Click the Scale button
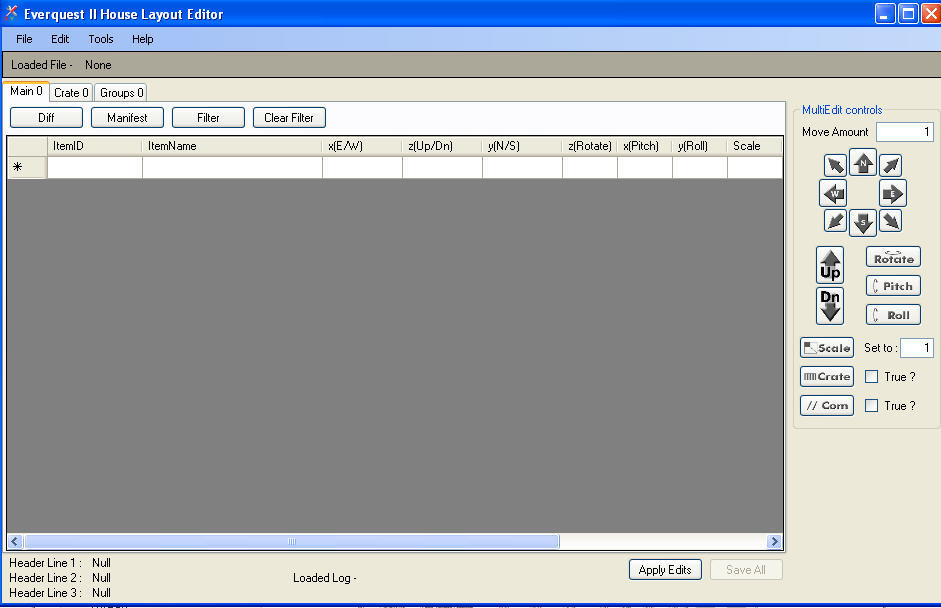The width and height of the screenshot is (941, 608). tap(826, 348)
